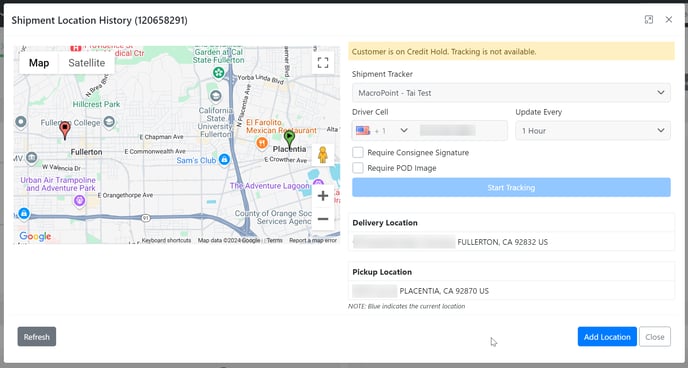
Task: Switch to the Satellite map view
Action: [86, 63]
